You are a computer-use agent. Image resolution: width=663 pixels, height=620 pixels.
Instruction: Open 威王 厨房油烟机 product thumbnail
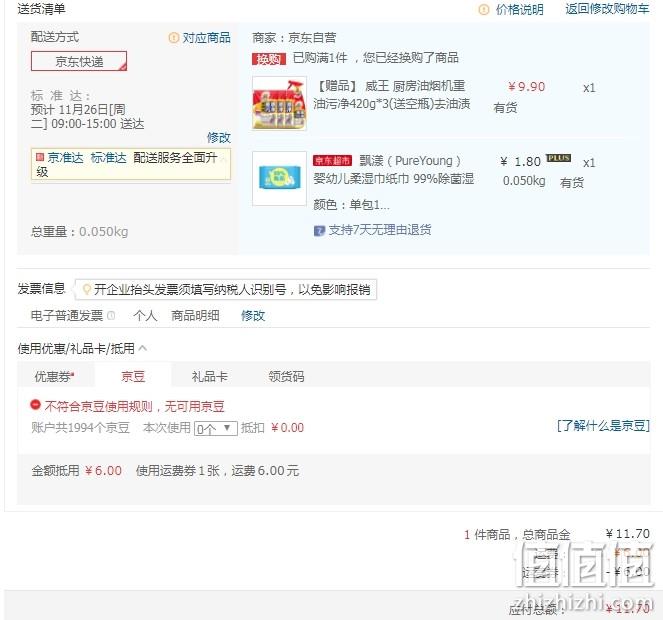pos(279,103)
